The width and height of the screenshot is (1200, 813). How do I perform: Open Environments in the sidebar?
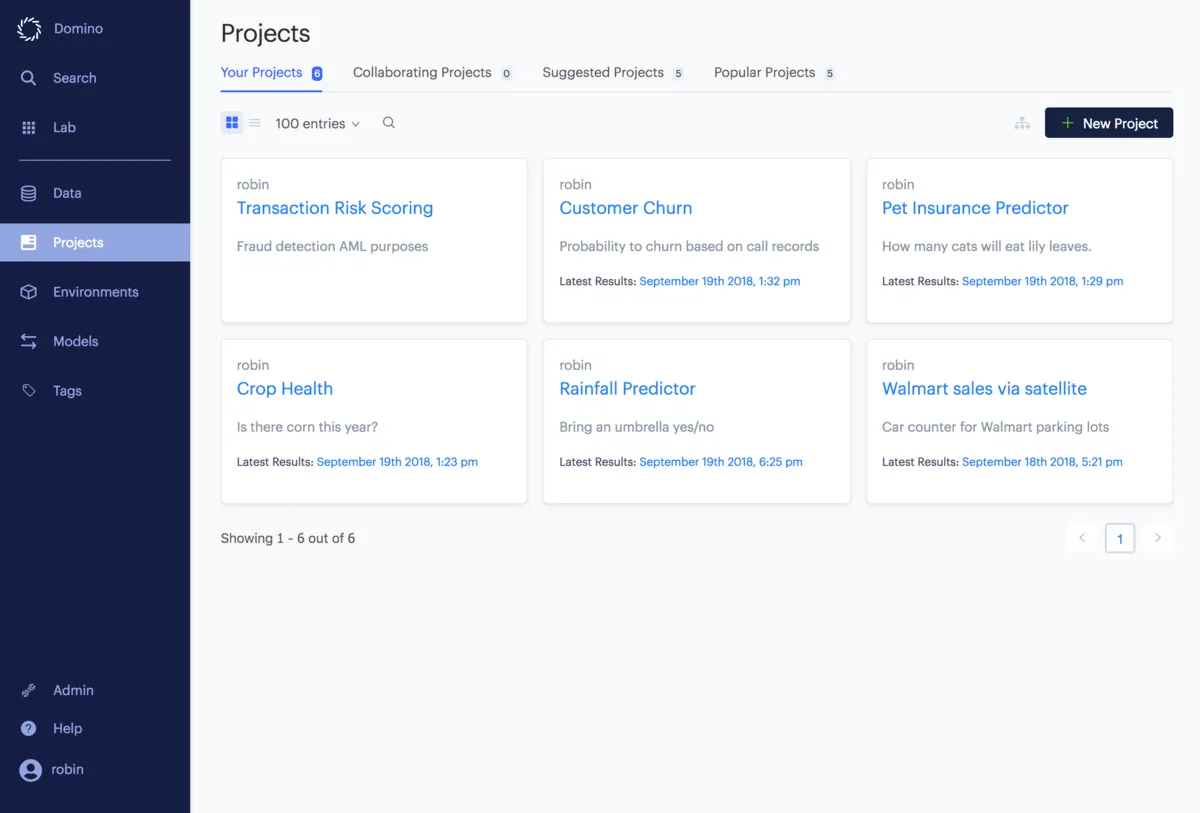[x=95, y=292]
